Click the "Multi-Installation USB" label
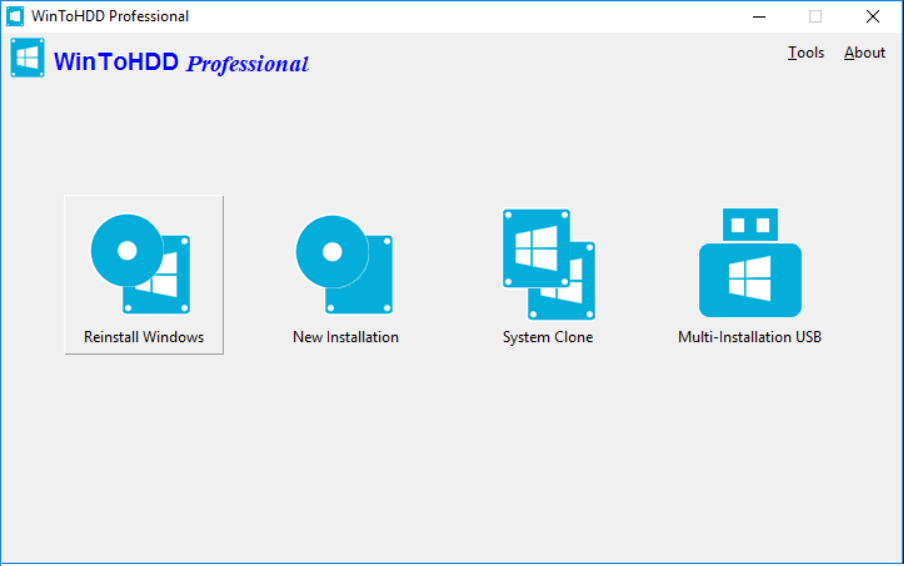 (749, 337)
